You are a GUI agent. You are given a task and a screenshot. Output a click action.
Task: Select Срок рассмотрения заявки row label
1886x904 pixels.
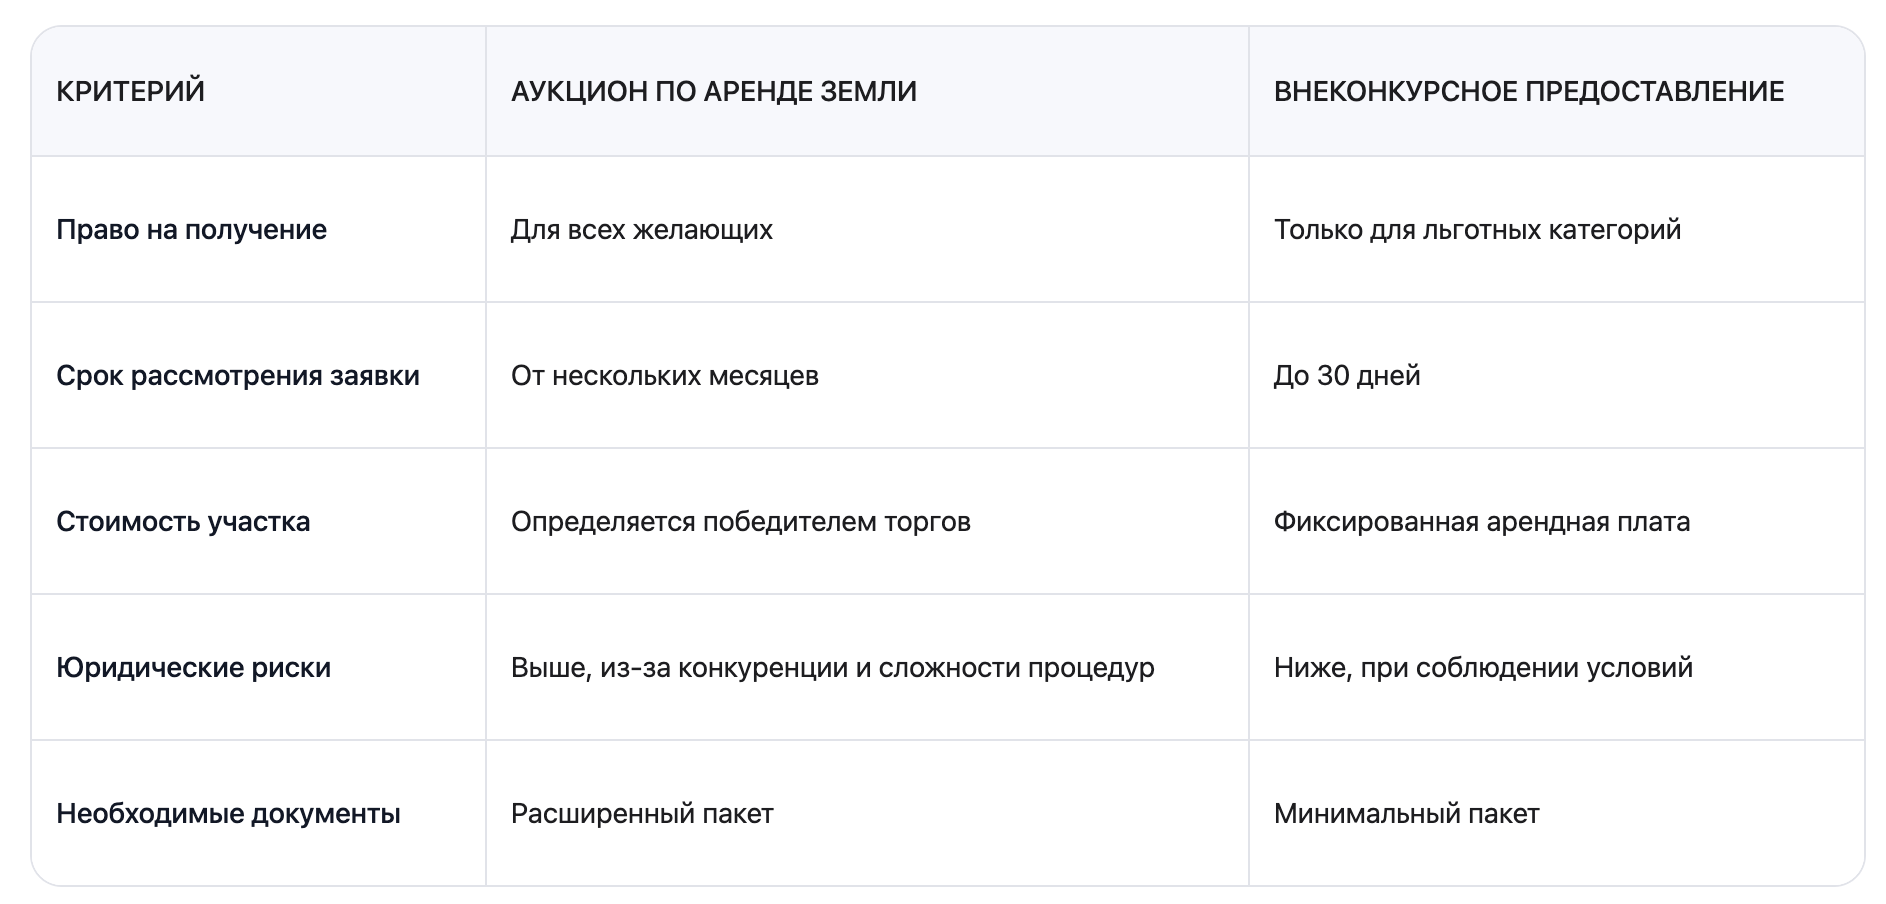pyautogui.click(x=238, y=376)
